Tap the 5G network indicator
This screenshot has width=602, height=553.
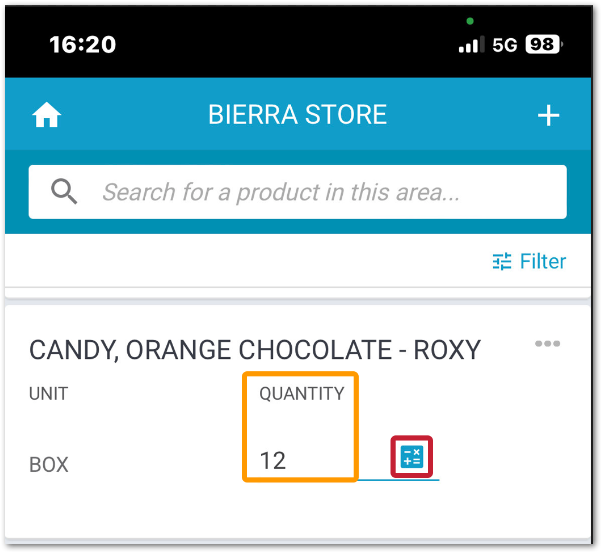point(505,45)
